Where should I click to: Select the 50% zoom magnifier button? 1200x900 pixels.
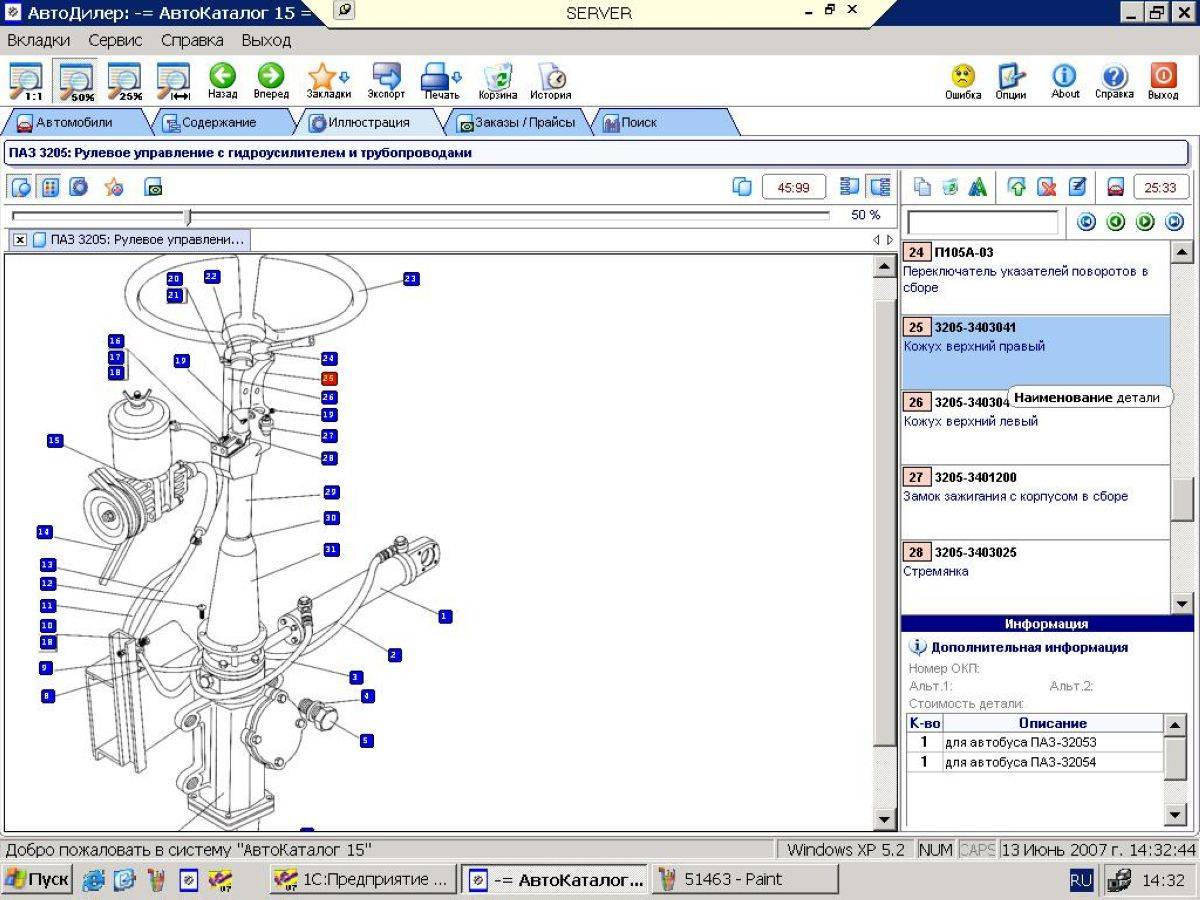[x=76, y=82]
